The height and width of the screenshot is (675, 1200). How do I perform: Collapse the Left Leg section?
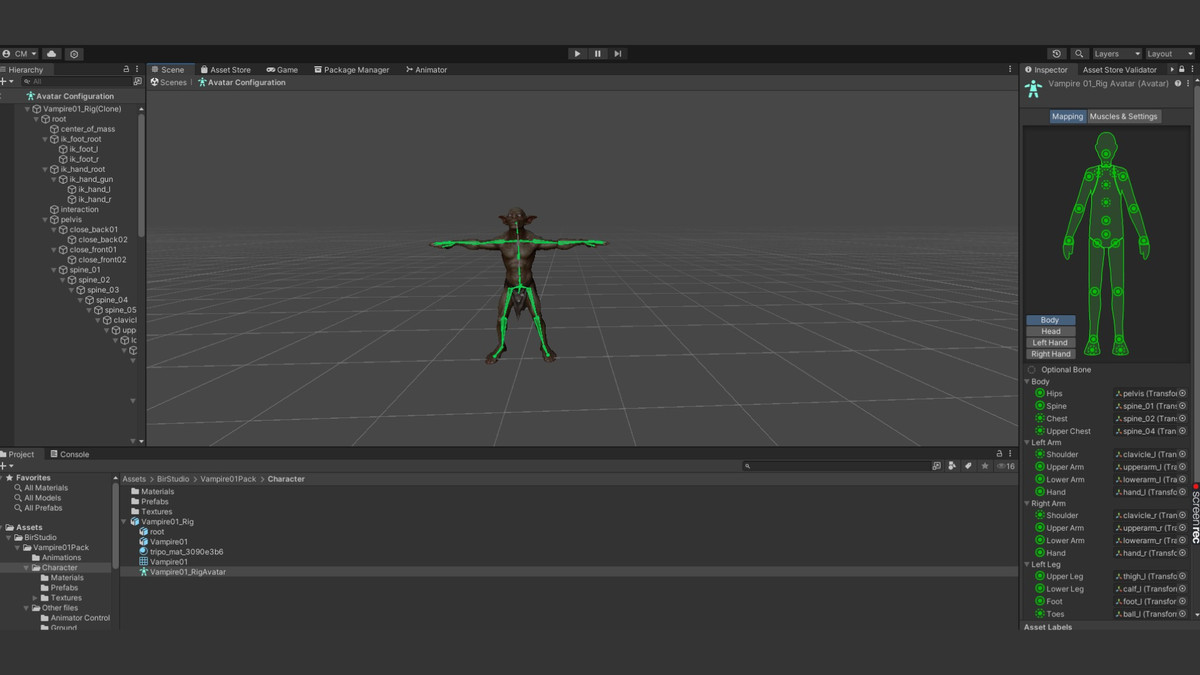tap(1027, 565)
